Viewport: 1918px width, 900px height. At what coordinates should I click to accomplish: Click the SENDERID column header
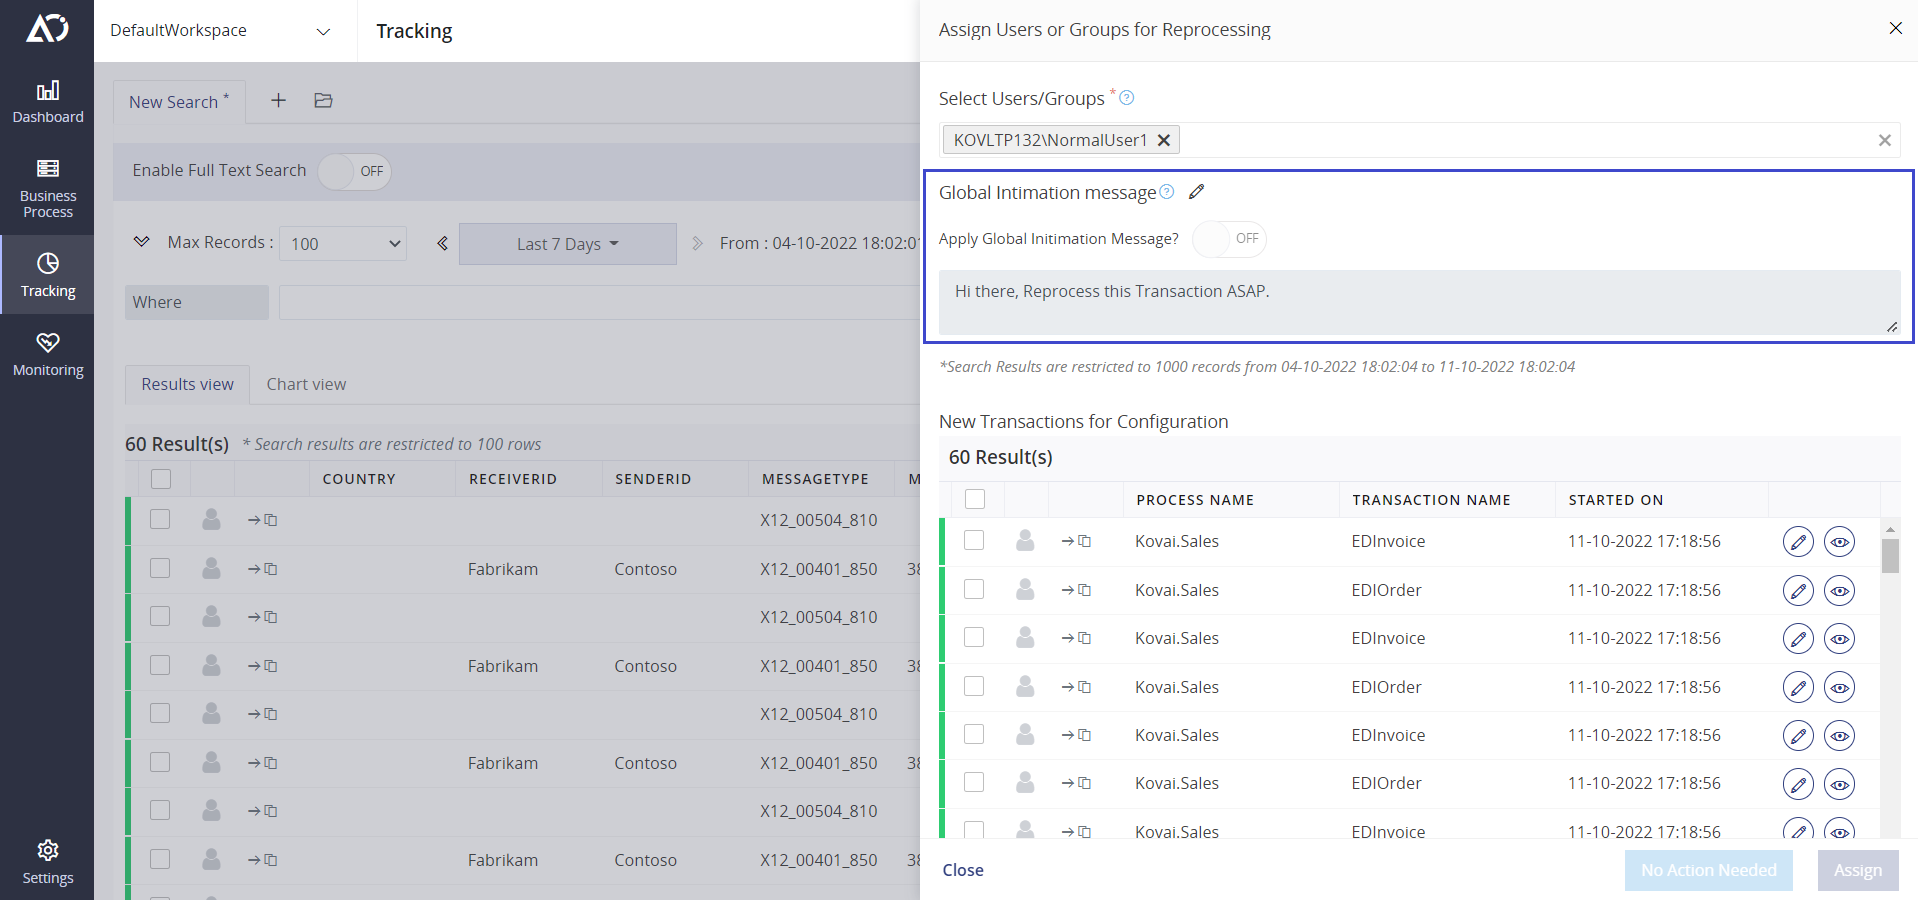653,479
